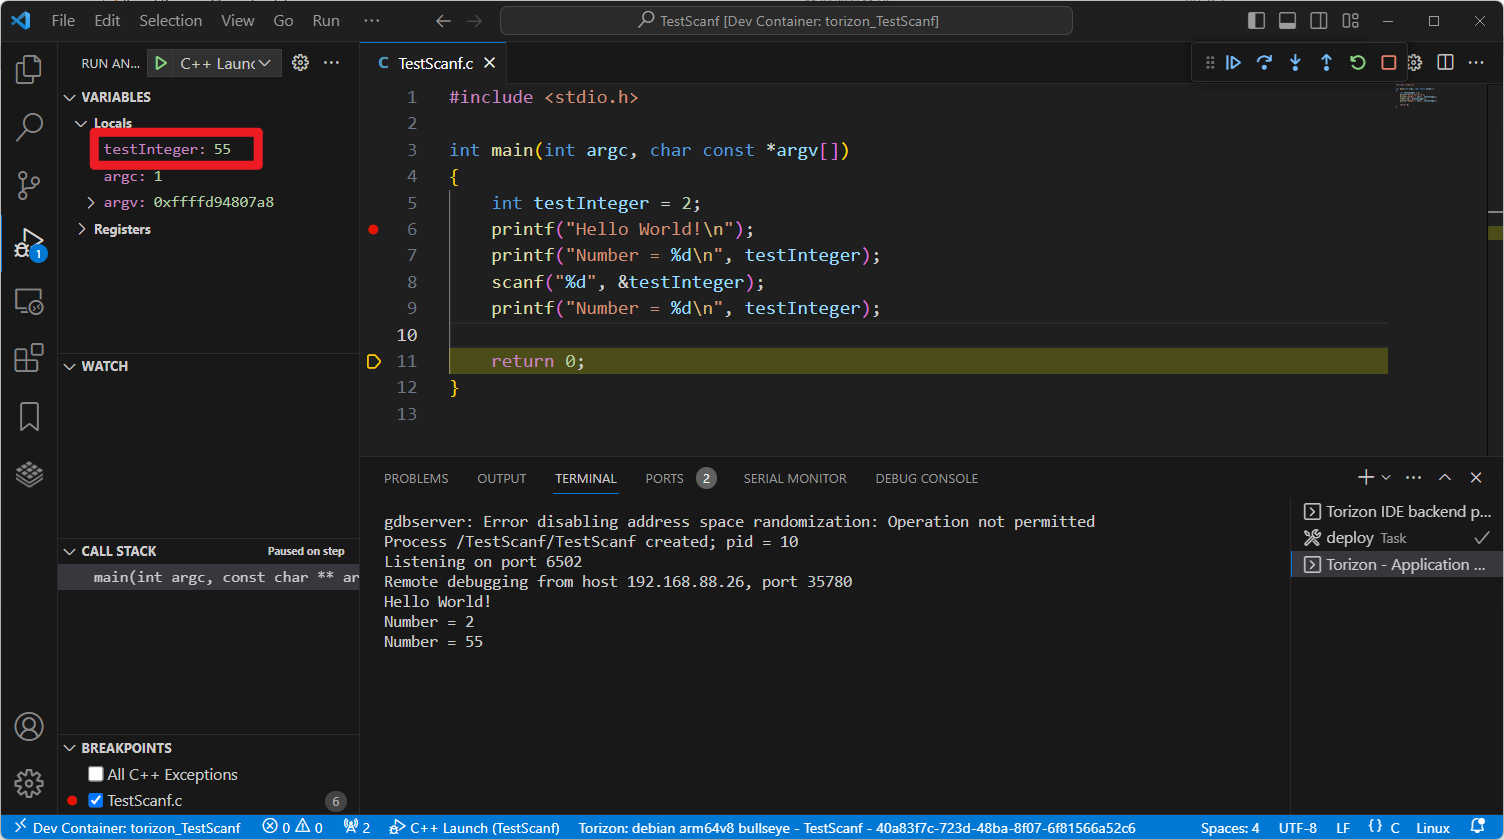Expand the argv variable
The height and width of the screenshot is (840, 1504).
coord(91,202)
